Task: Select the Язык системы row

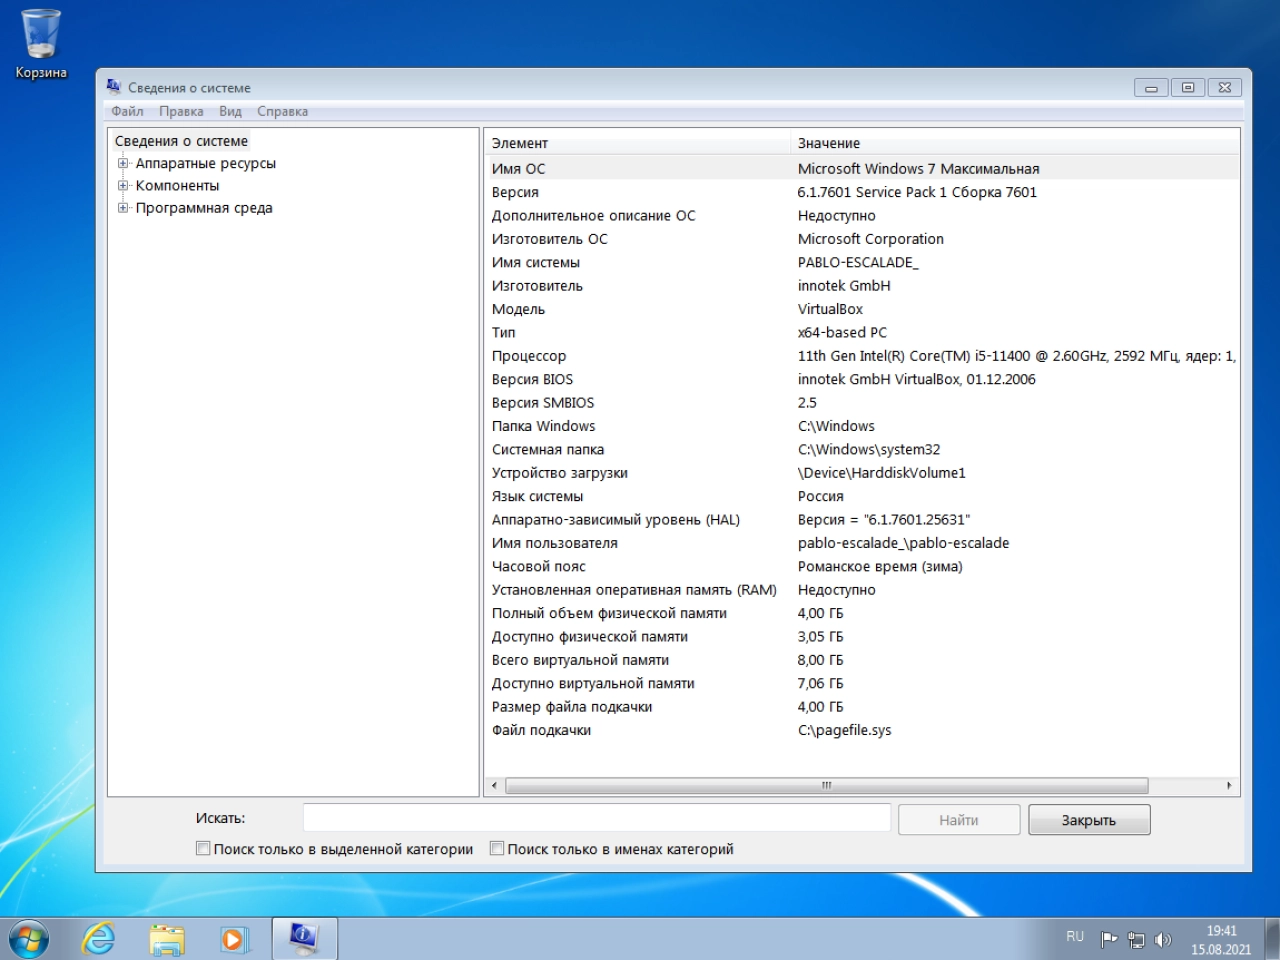Action: [862, 496]
